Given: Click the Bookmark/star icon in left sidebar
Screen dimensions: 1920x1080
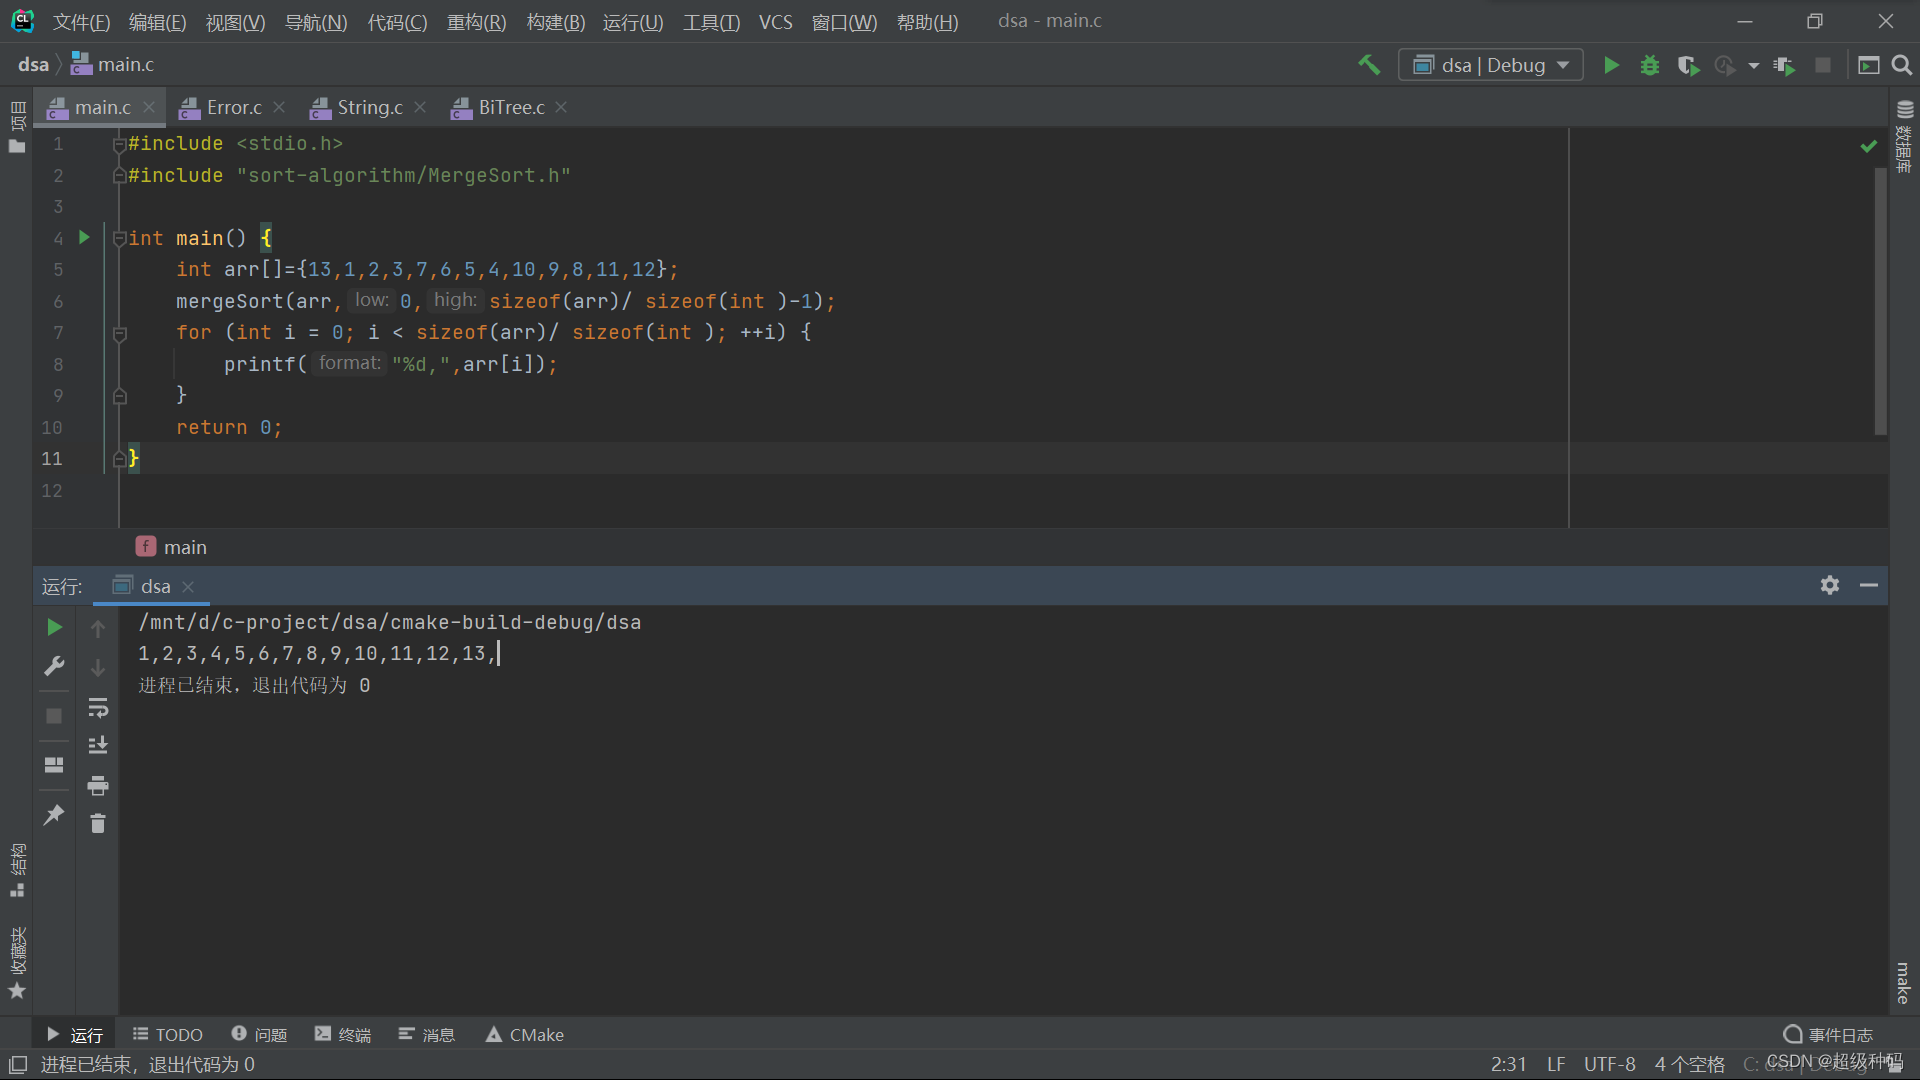Looking at the screenshot, I should click(x=17, y=1000).
